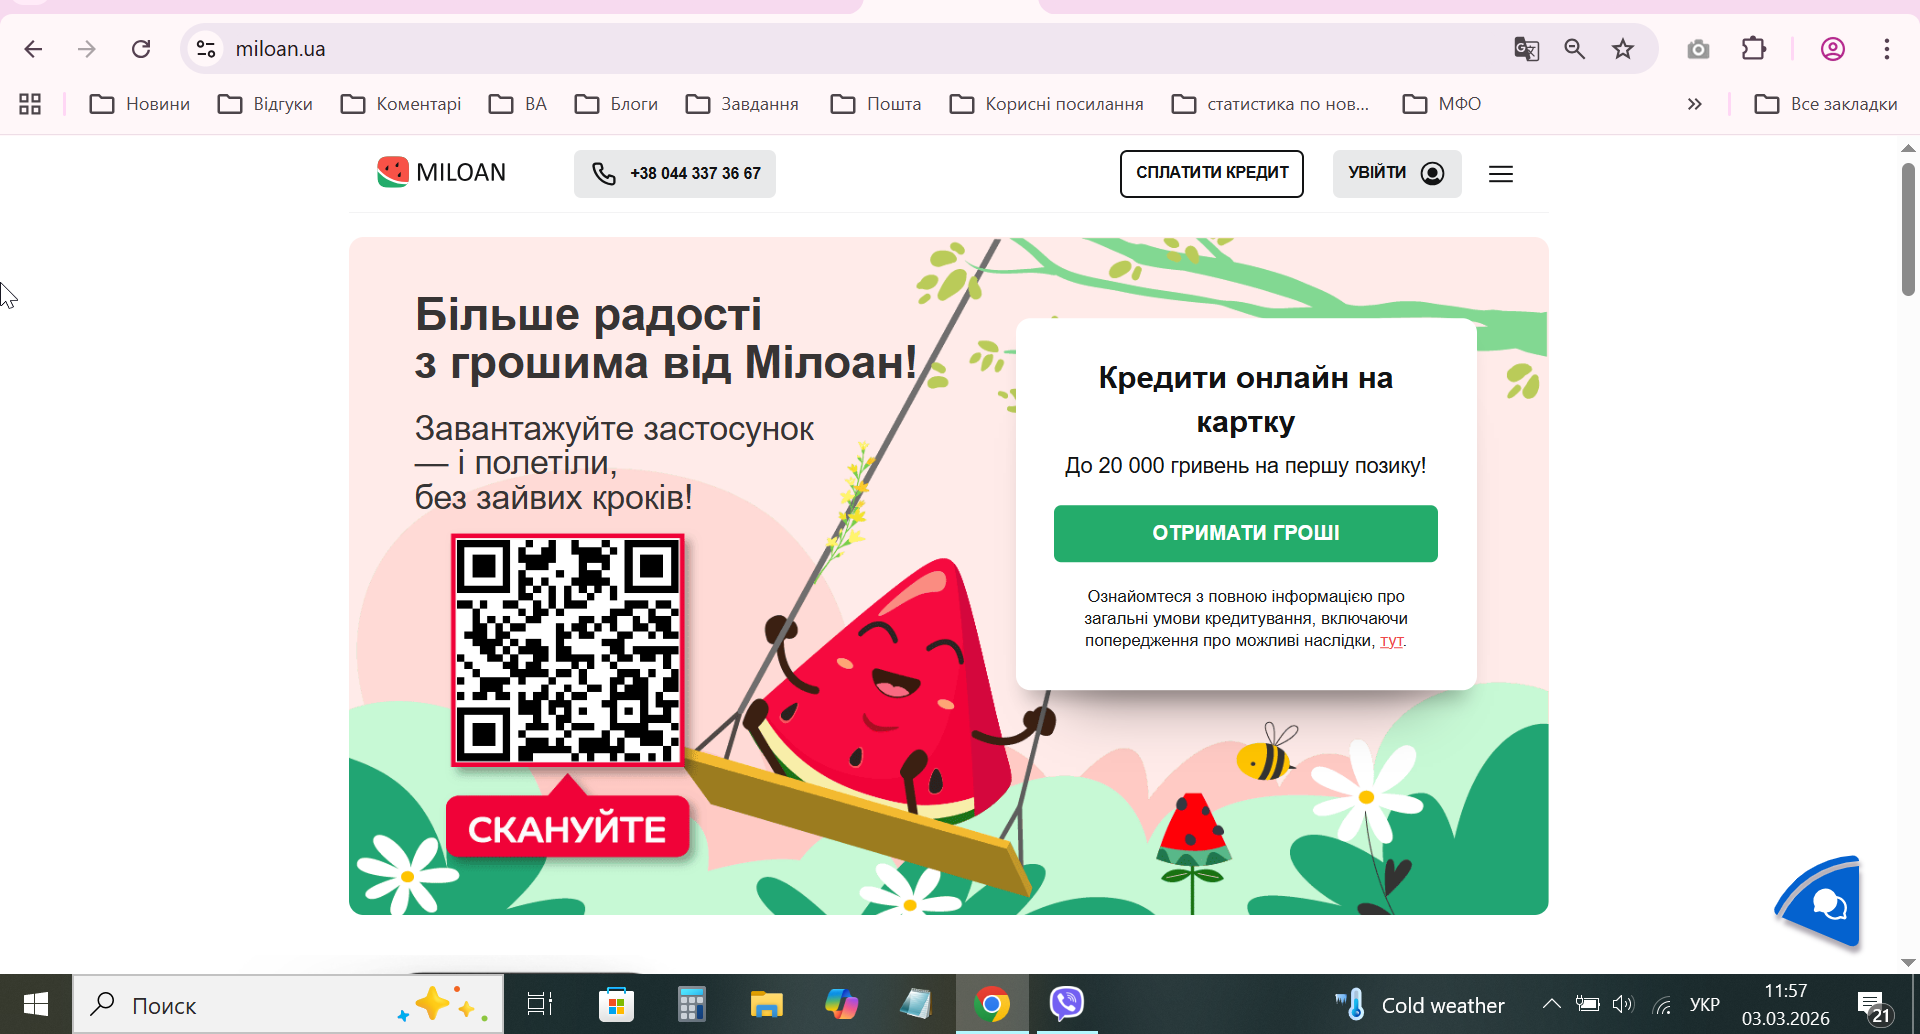This screenshot has width=1920, height=1034.
Task: Open the Новини bookmarks folder
Action: (140, 104)
